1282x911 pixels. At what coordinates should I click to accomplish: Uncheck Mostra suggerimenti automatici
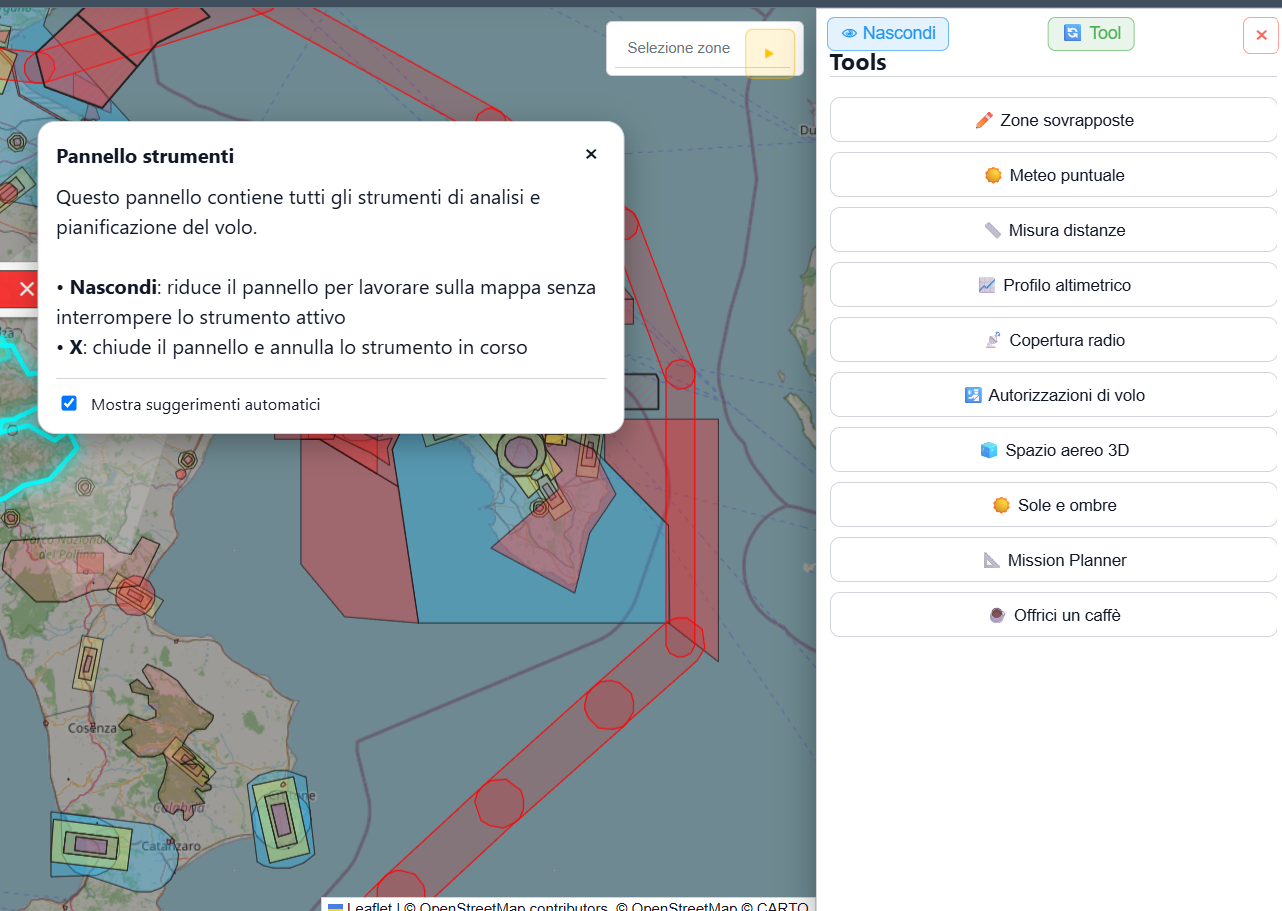point(69,403)
